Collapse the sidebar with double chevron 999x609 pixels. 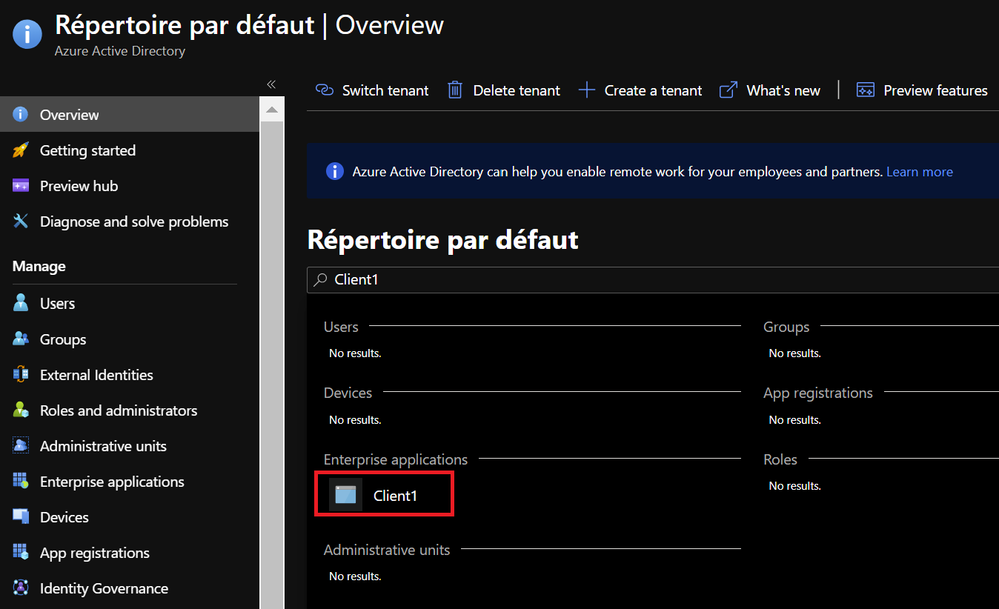click(x=271, y=84)
